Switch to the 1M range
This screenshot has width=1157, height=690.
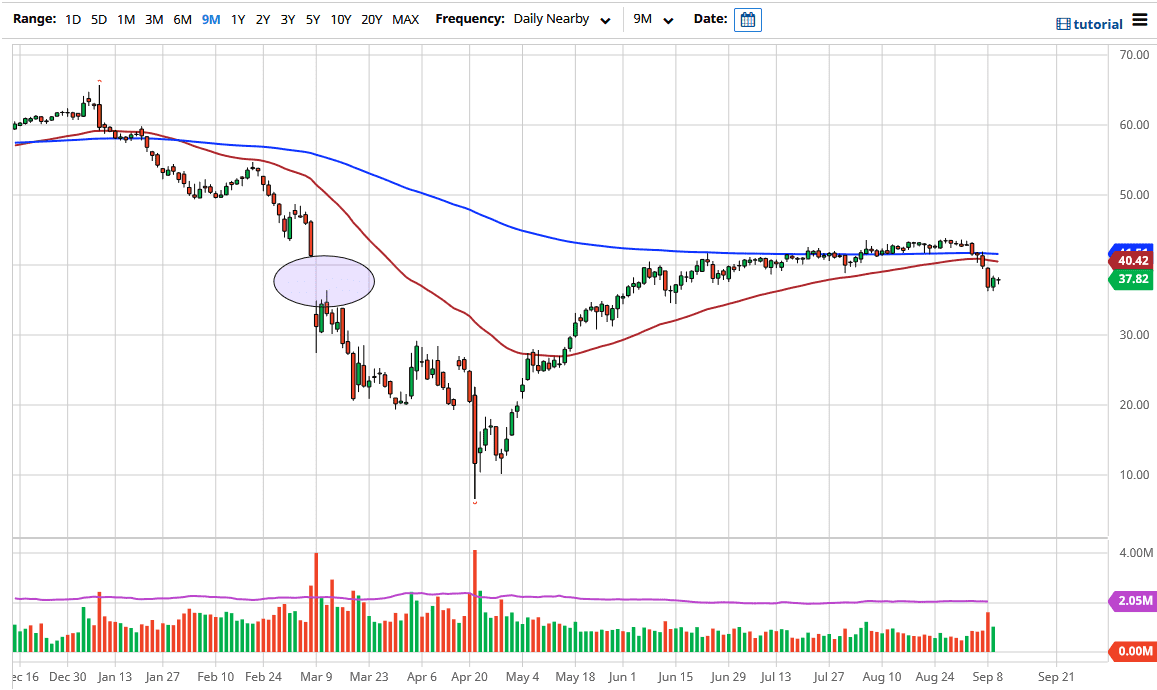click(x=125, y=19)
